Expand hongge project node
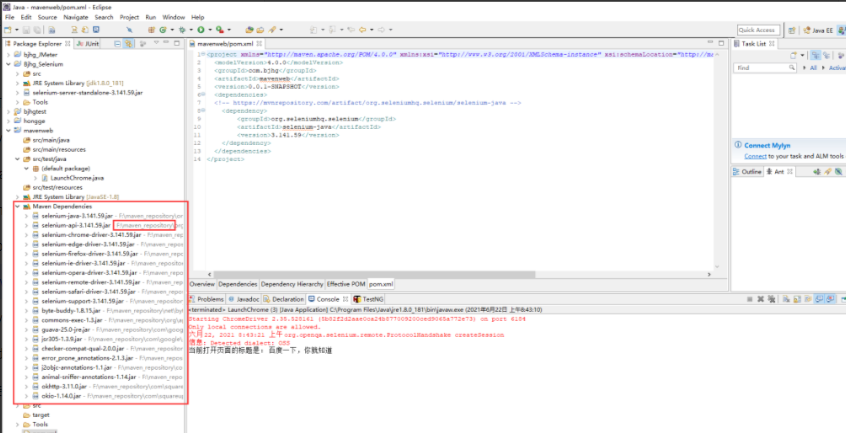The height and width of the screenshot is (433, 846). (x=8, y=121)
